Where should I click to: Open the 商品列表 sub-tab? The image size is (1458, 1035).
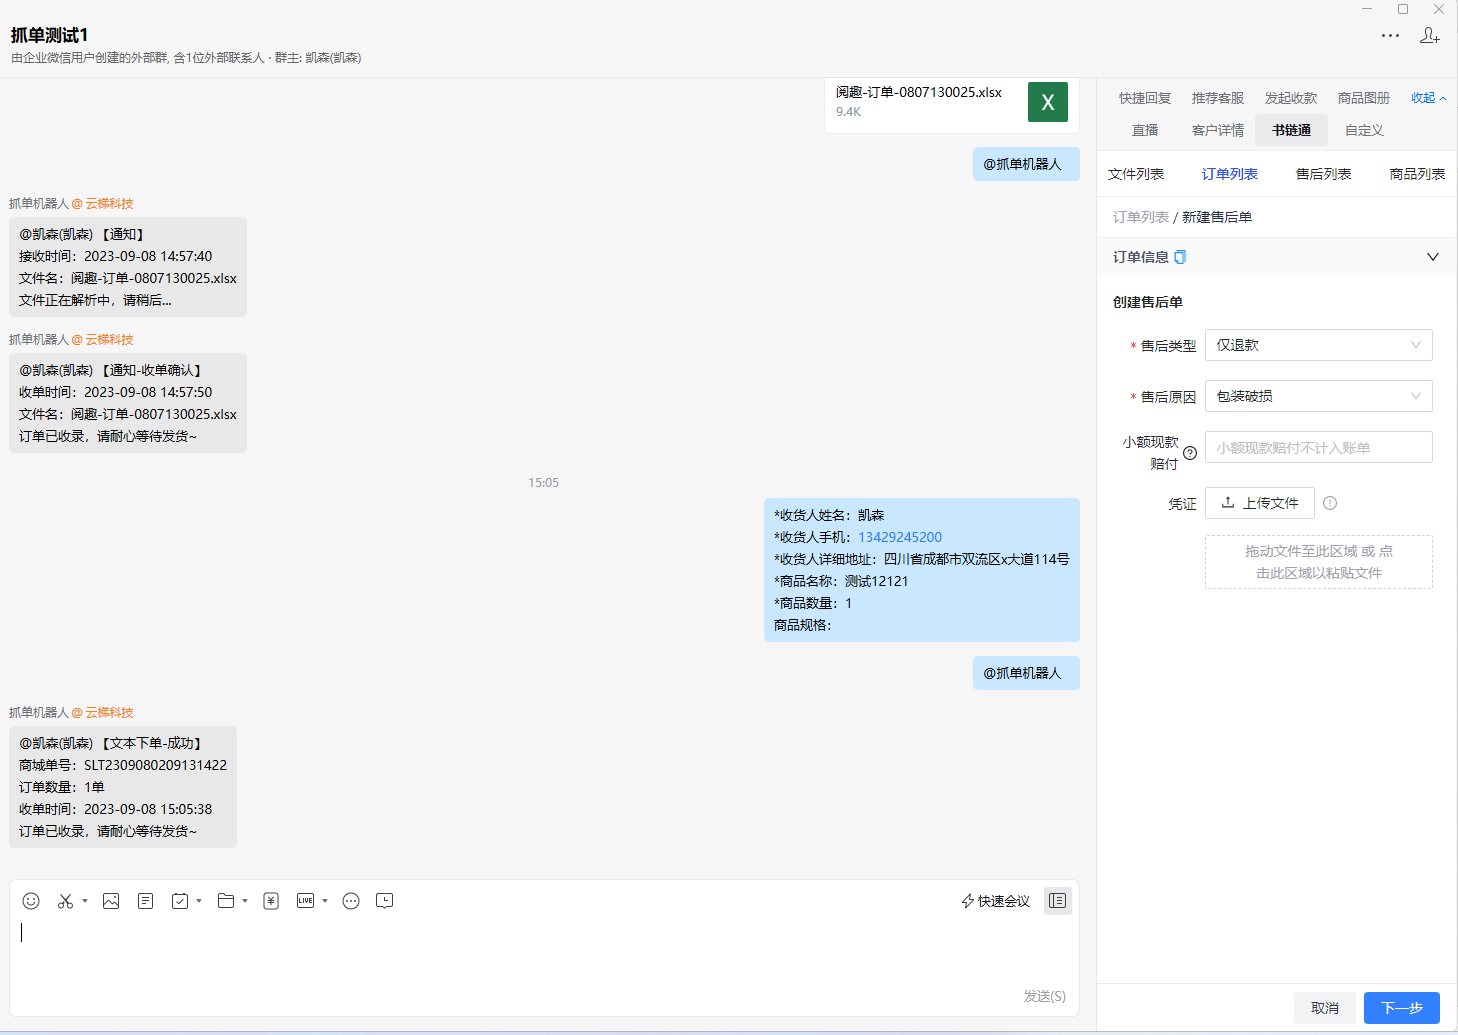click(x=1418, y=174)
